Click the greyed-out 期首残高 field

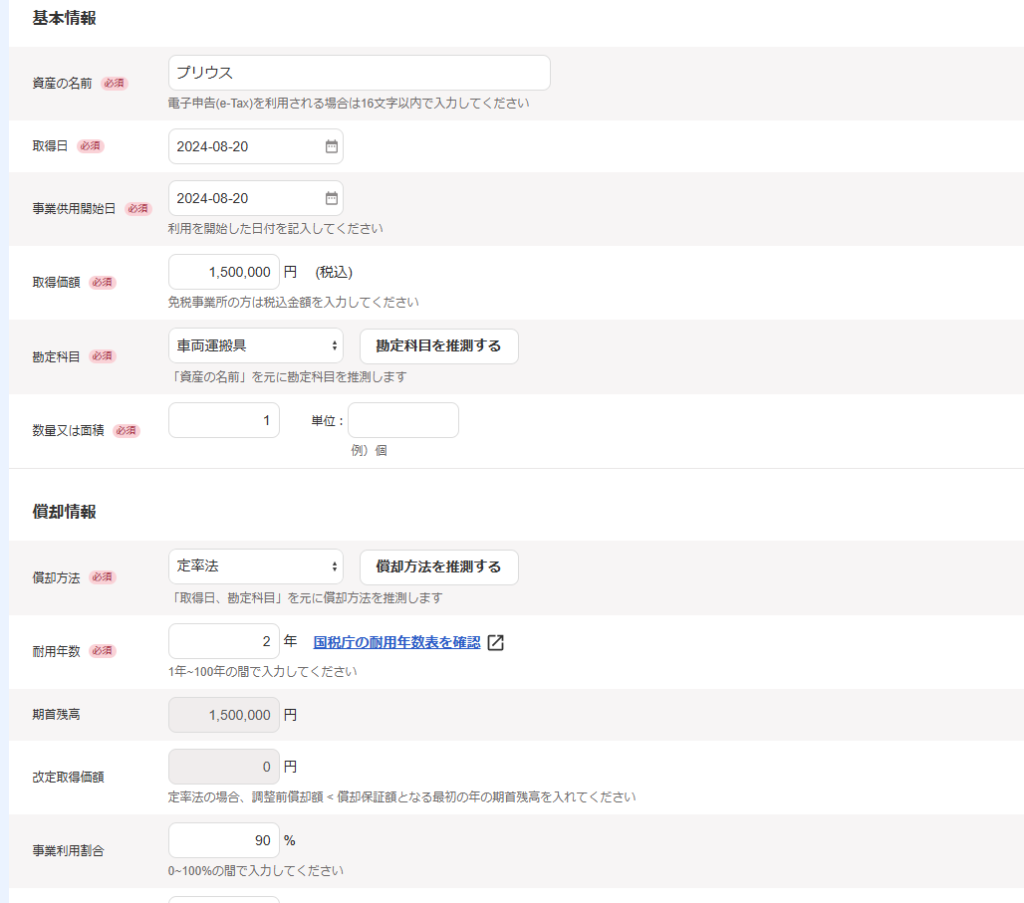click(x=224, y=715)
